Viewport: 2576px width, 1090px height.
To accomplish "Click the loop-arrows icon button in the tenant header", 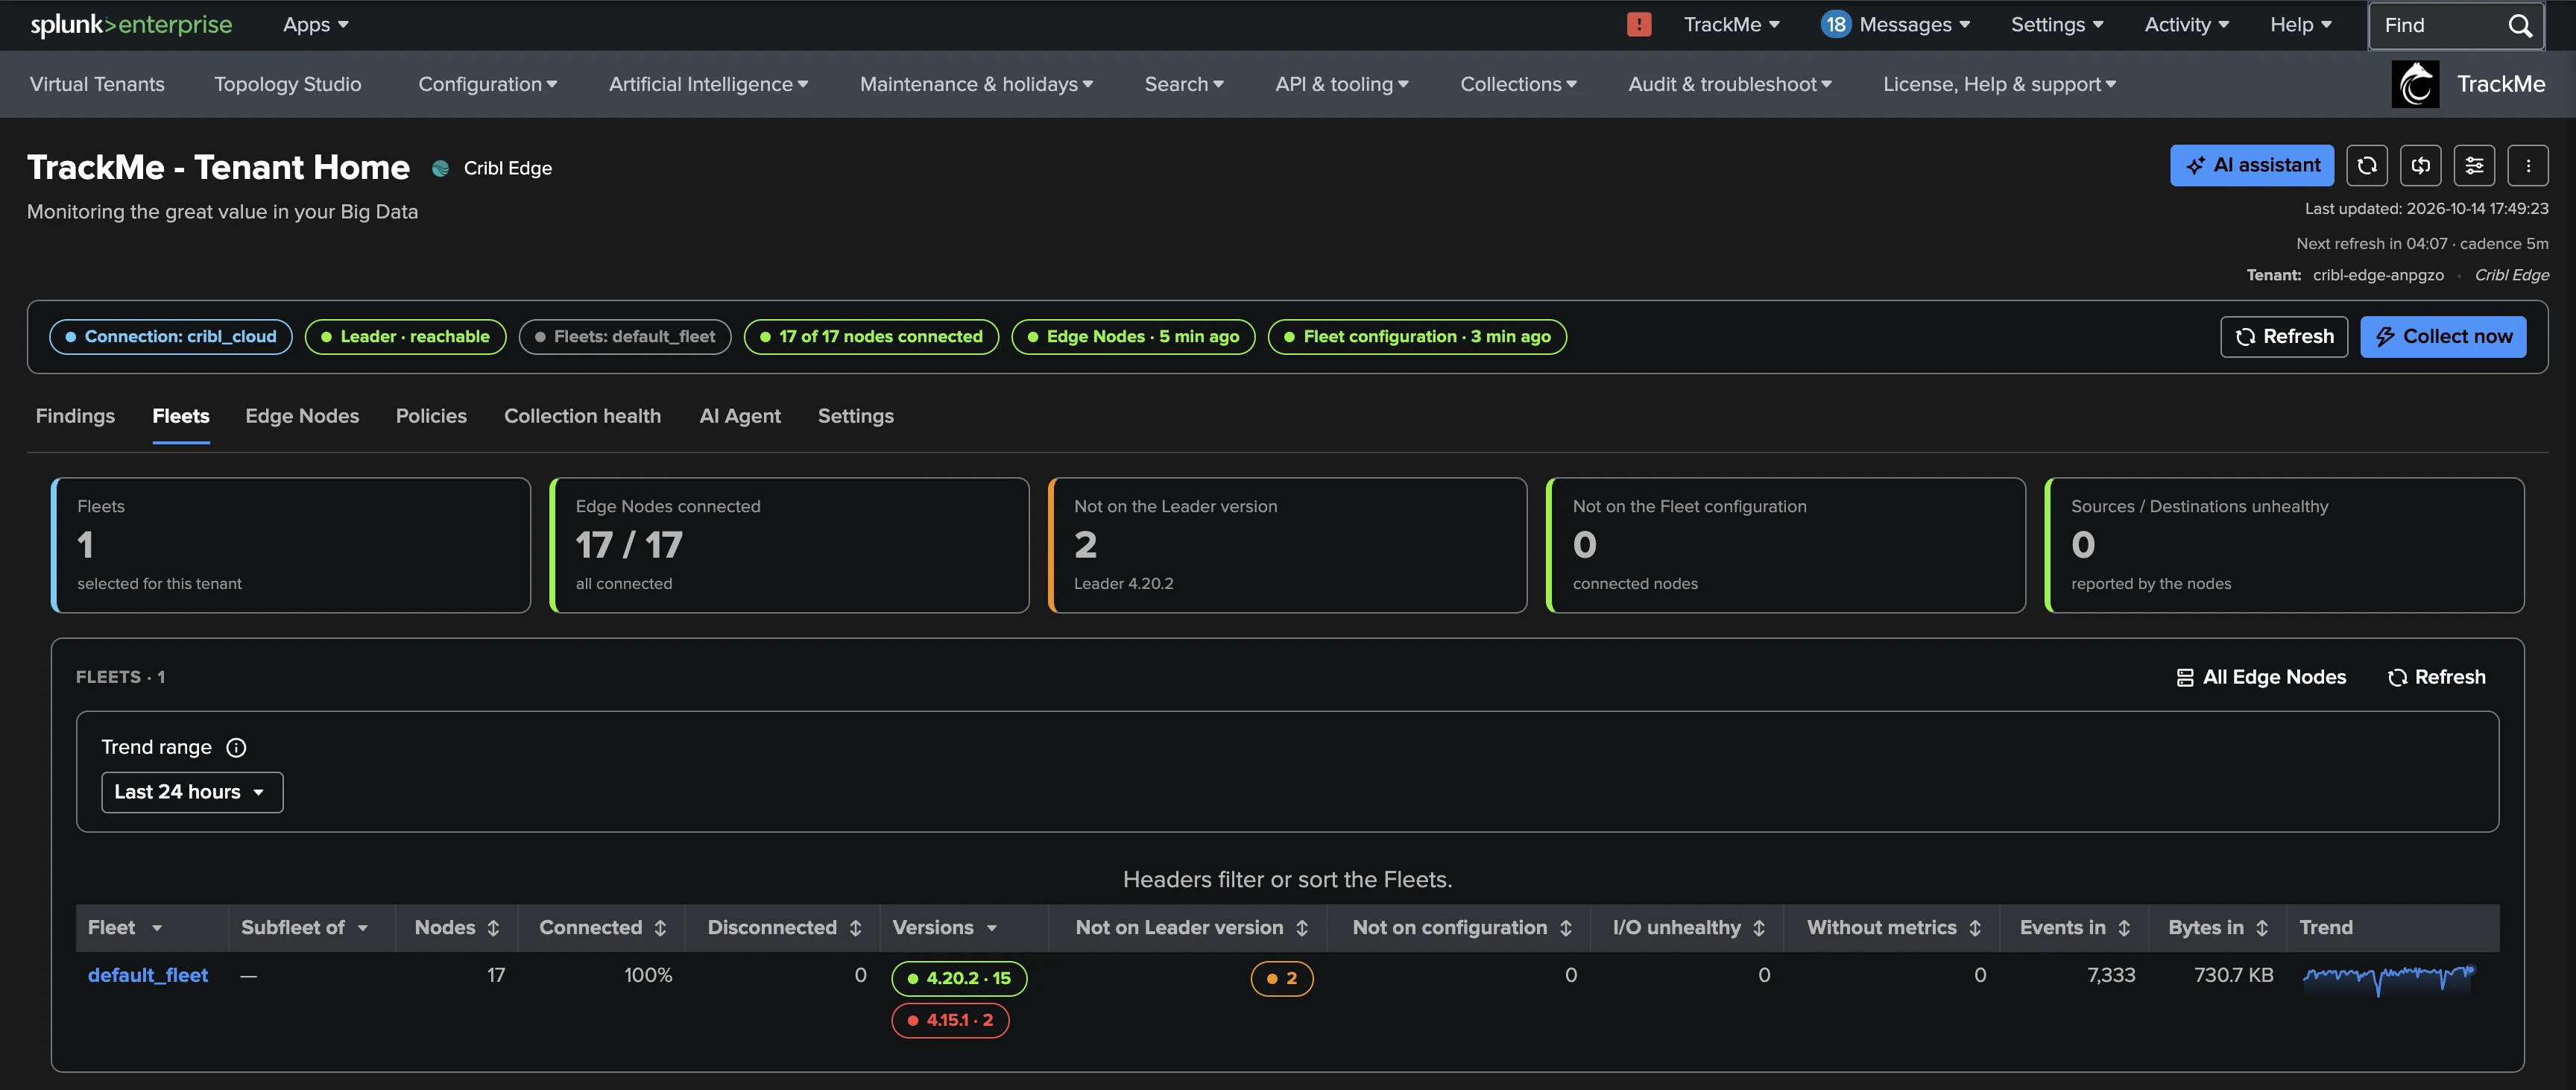I will [x=2420, y=165].
